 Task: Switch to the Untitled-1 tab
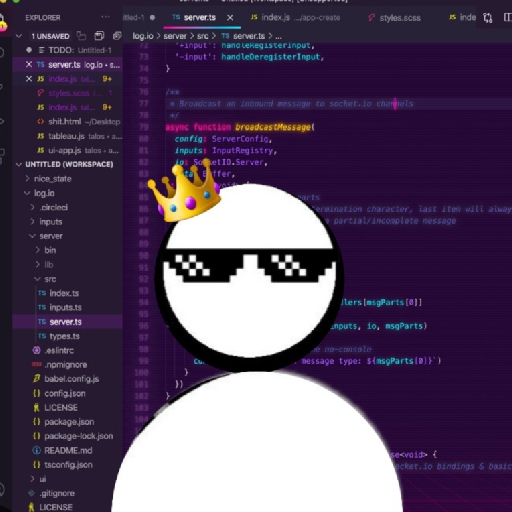click(138, 17)
